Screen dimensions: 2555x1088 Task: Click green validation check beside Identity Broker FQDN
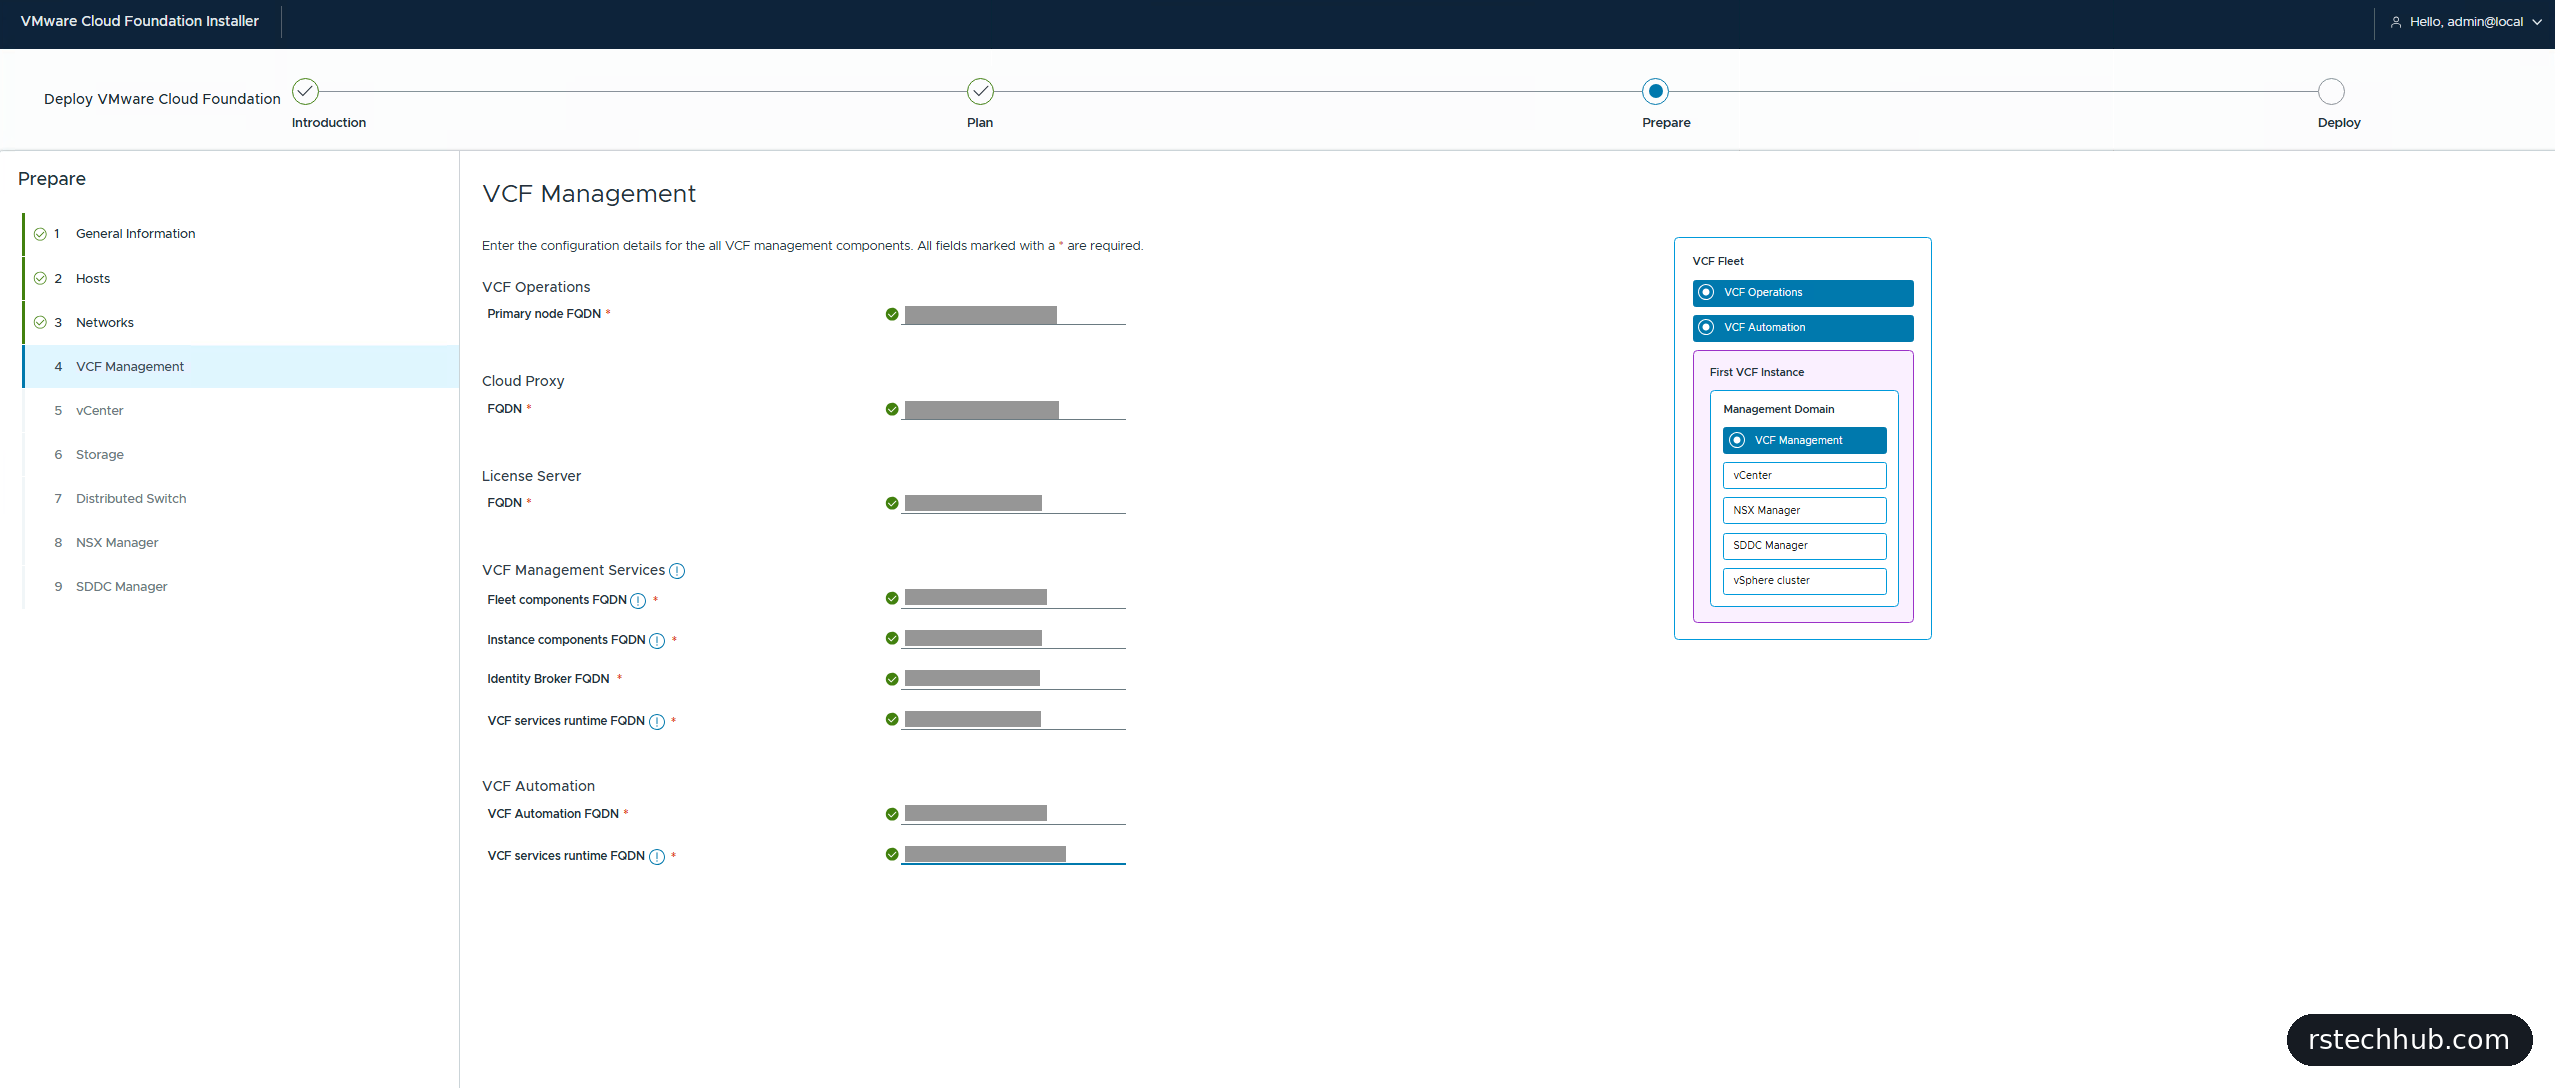coord(892,679)
